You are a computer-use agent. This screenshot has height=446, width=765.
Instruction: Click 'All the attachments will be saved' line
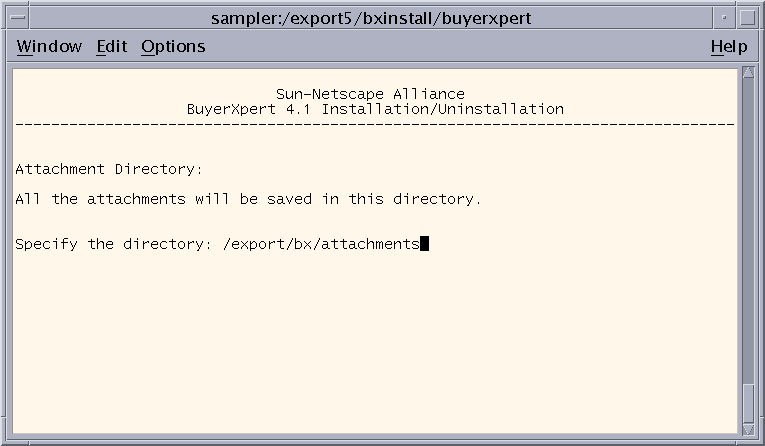248,199
